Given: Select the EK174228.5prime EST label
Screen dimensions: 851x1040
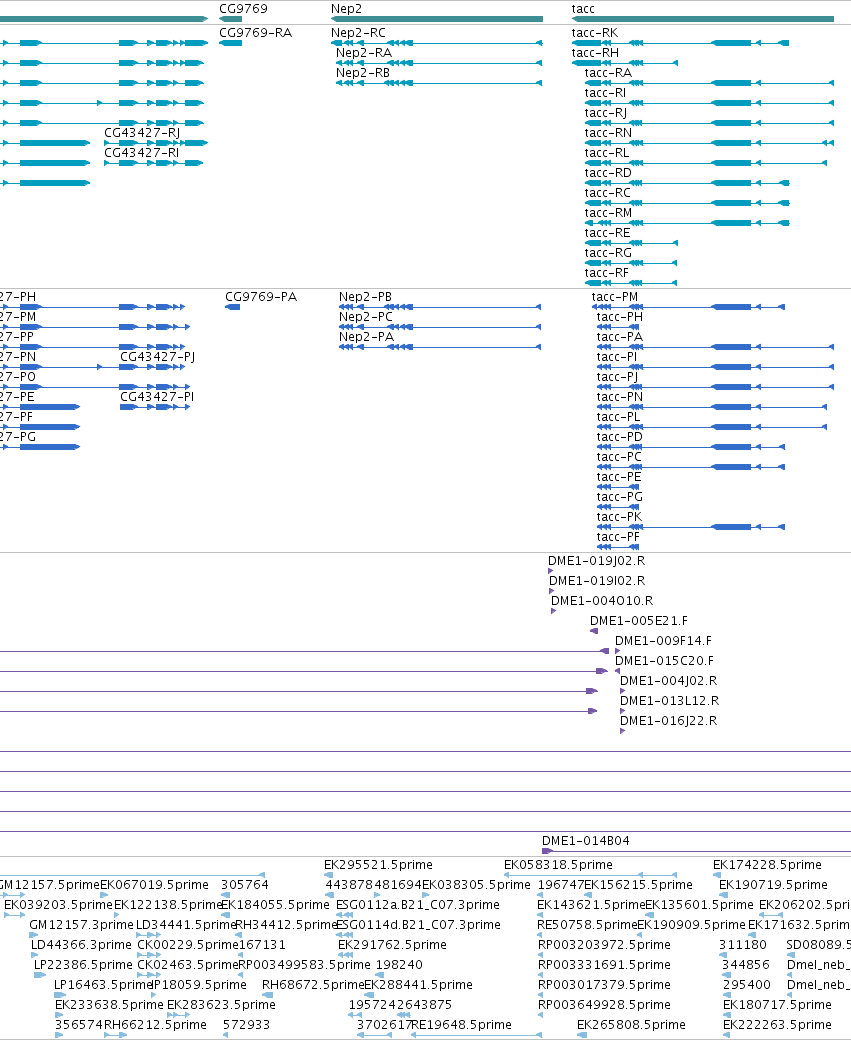Looking at the screenshot, I should [767, 864].
